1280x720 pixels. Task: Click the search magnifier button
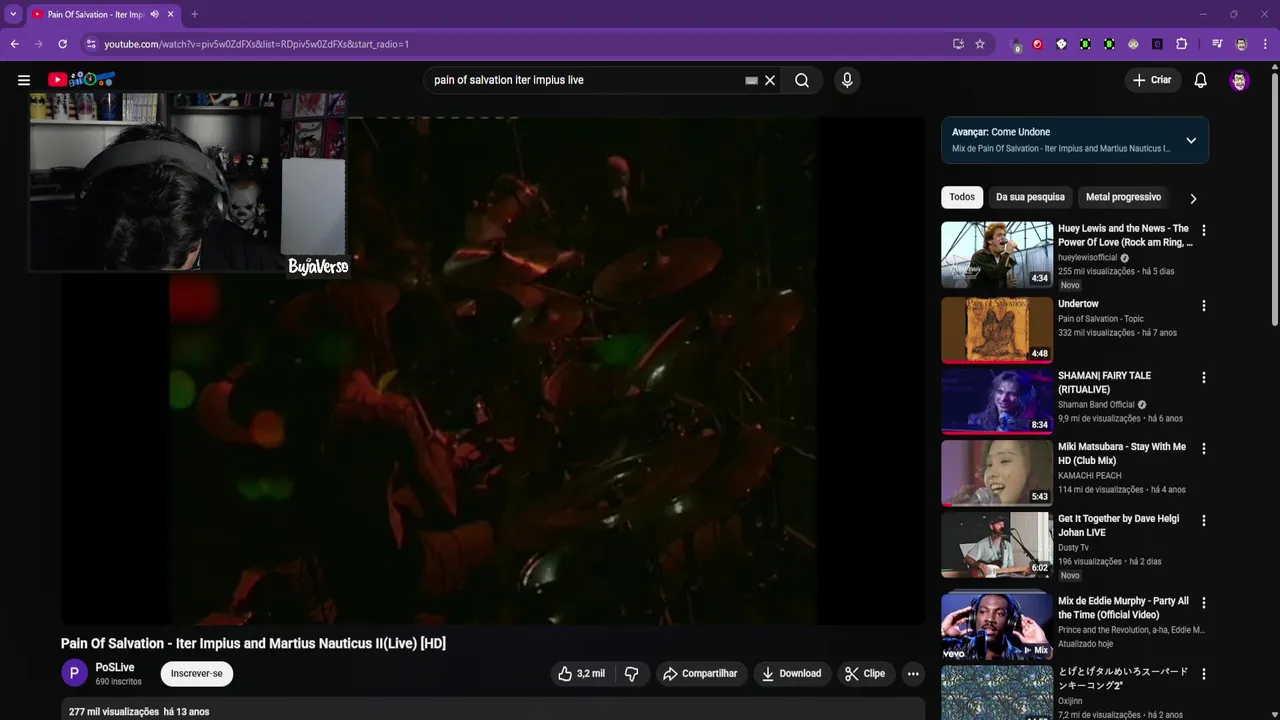(802, 80)
